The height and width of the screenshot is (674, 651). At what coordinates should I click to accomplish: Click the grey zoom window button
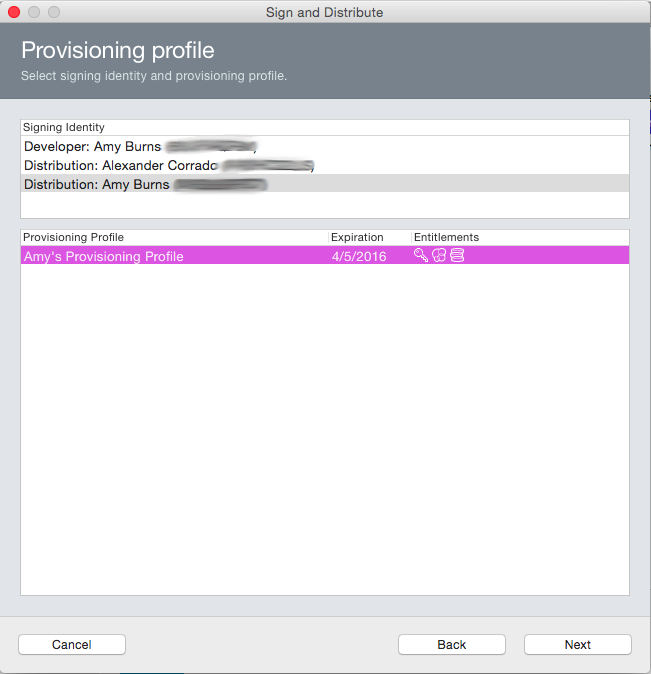[54, 12]
